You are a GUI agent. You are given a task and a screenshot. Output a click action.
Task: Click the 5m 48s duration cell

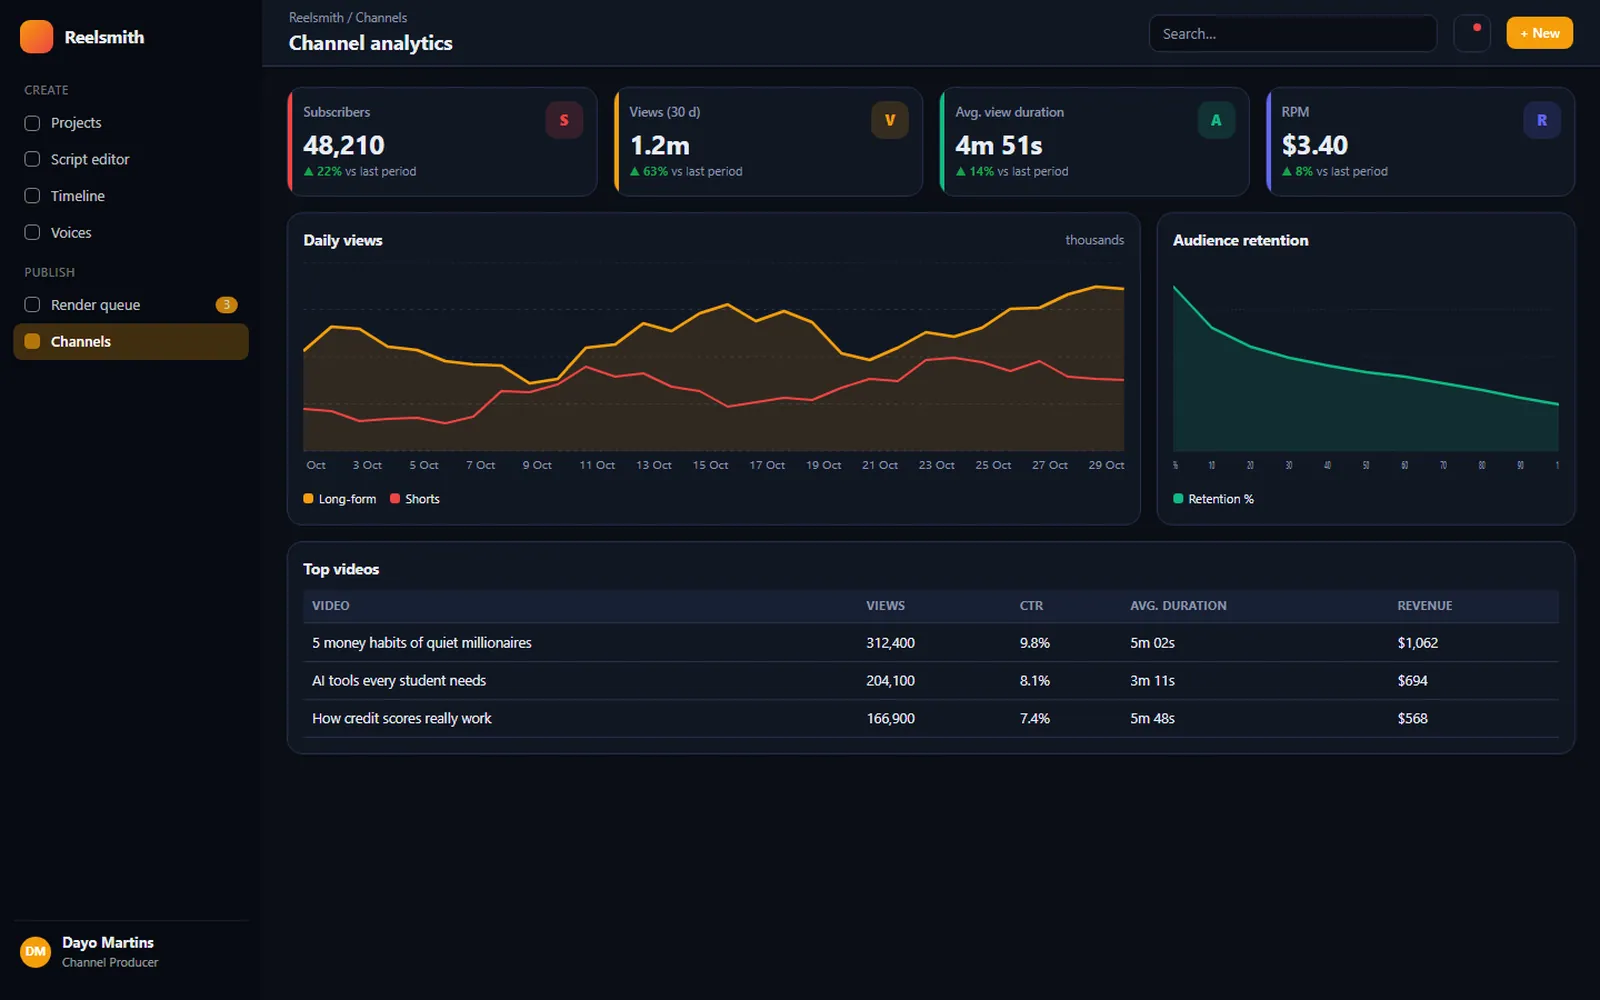1152,719
